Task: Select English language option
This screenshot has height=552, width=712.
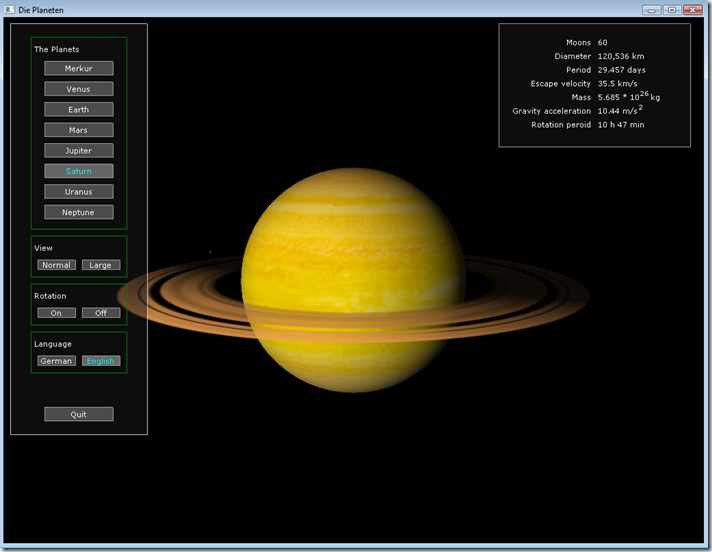Action: (101, 361)
